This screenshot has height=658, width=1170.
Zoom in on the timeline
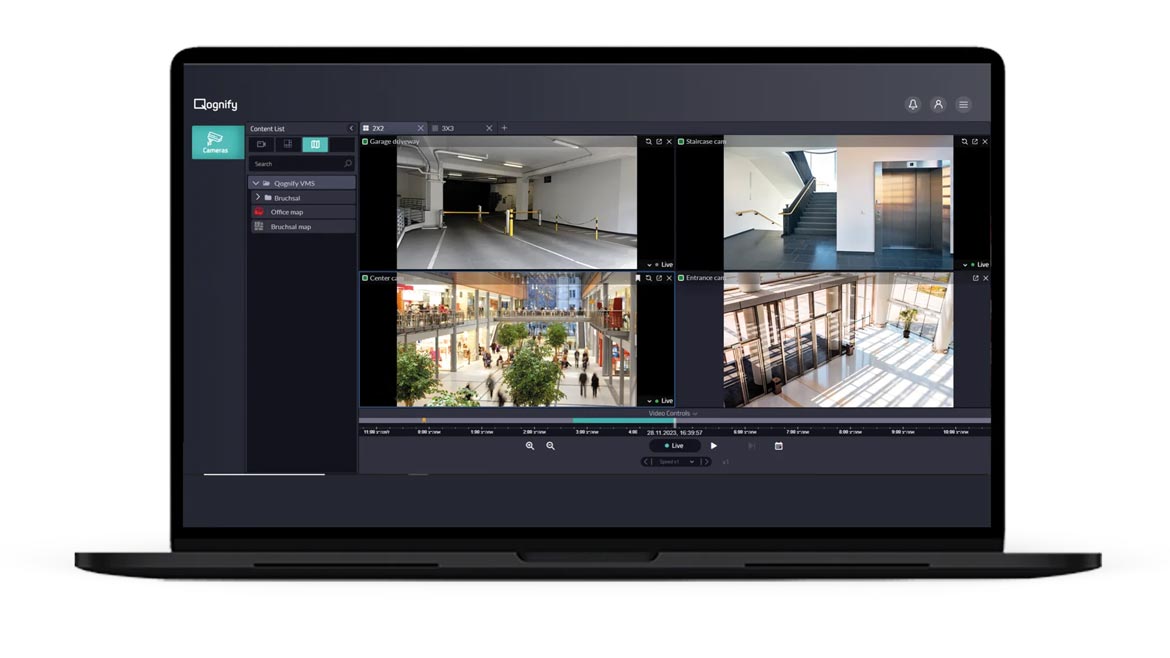[530, 446]
